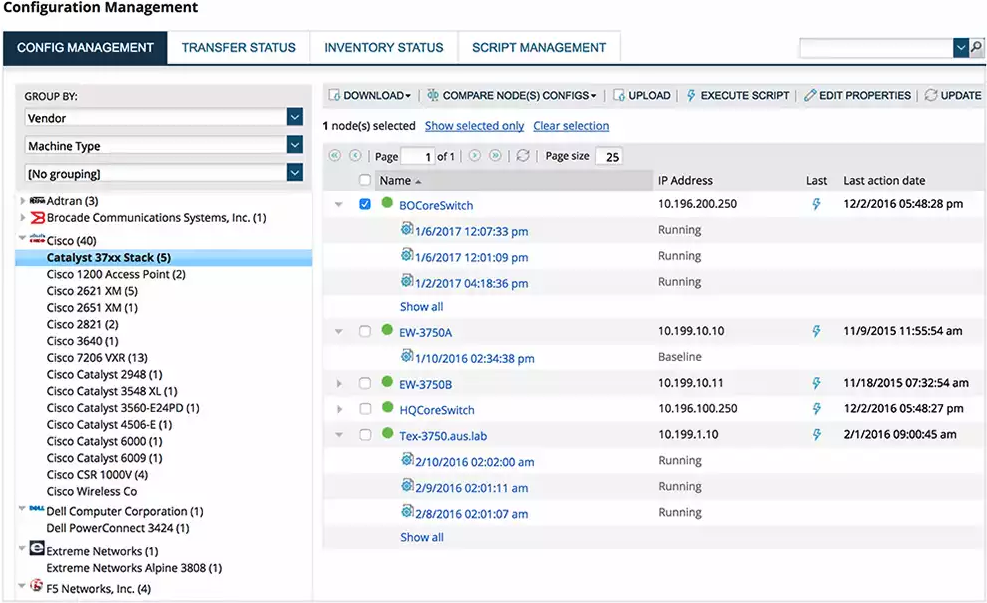Check the EW-3750A checkbox

click(x=365, y=331)
